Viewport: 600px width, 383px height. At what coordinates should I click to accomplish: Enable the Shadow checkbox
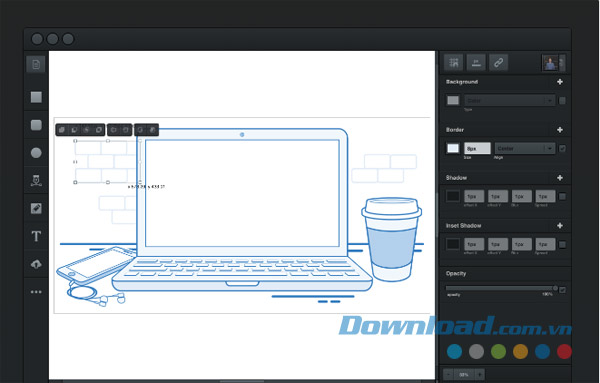pos(562,196)
